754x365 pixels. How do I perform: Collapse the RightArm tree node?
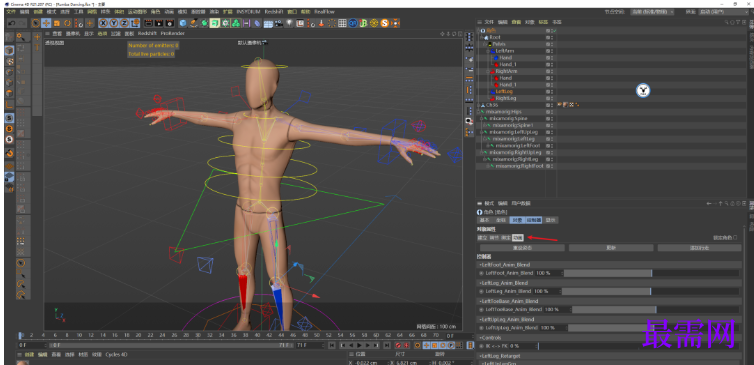click(x=488, y=71)
